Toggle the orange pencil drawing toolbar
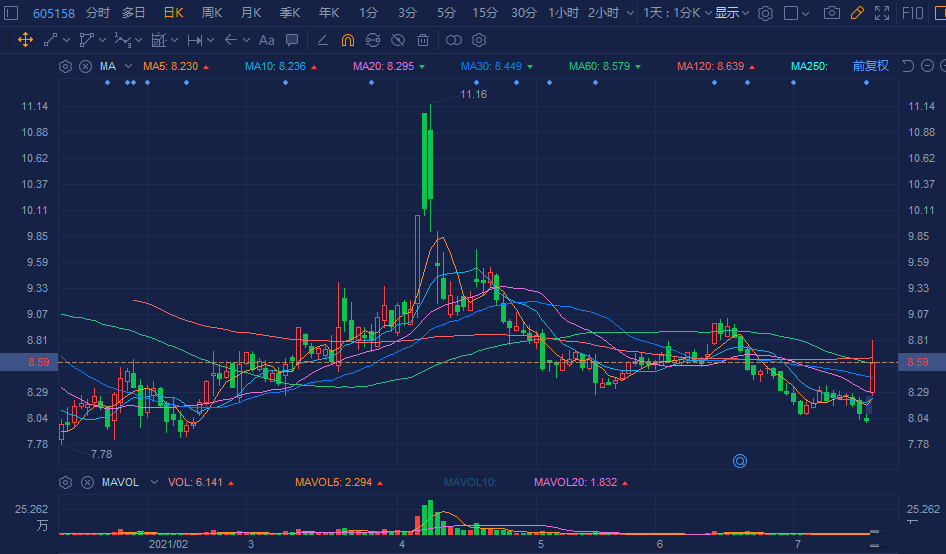The width and height of the screenshot is (946, 554). [857, 13]
